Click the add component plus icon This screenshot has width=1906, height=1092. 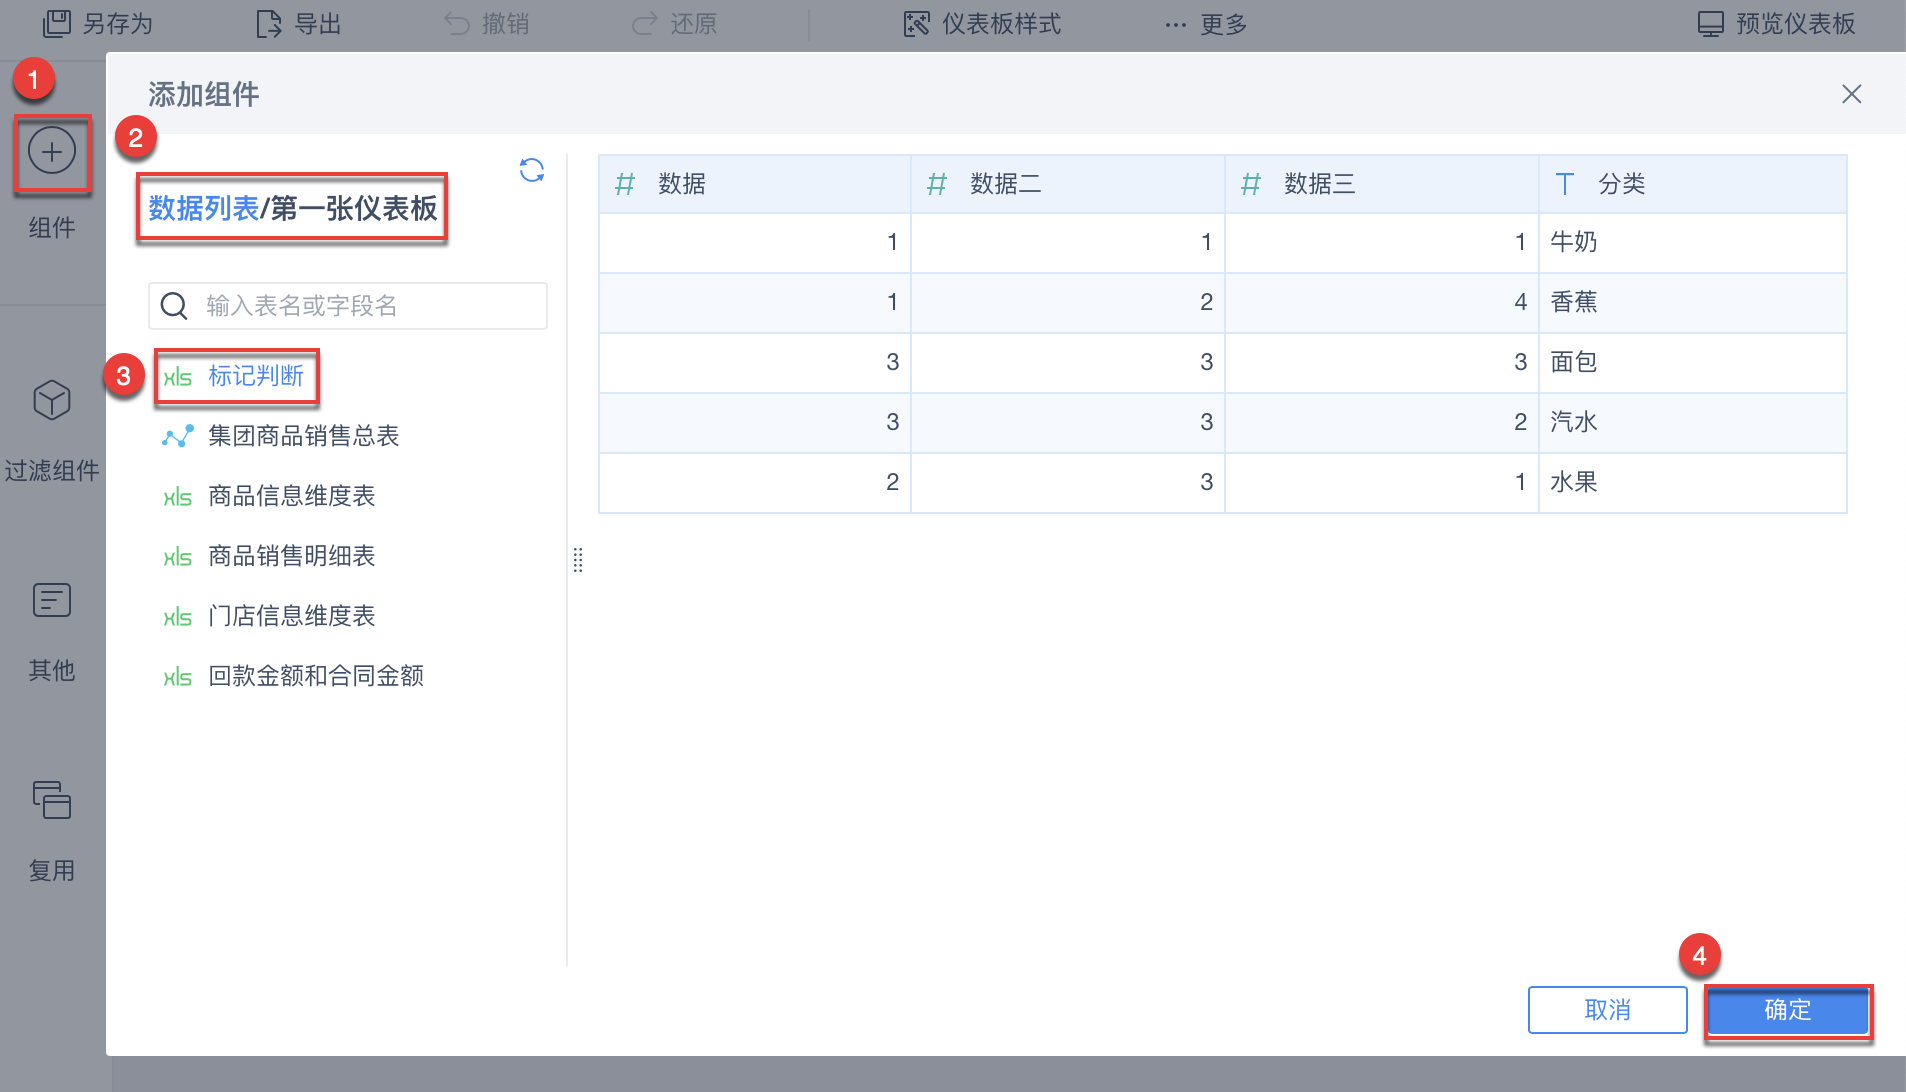52,152
